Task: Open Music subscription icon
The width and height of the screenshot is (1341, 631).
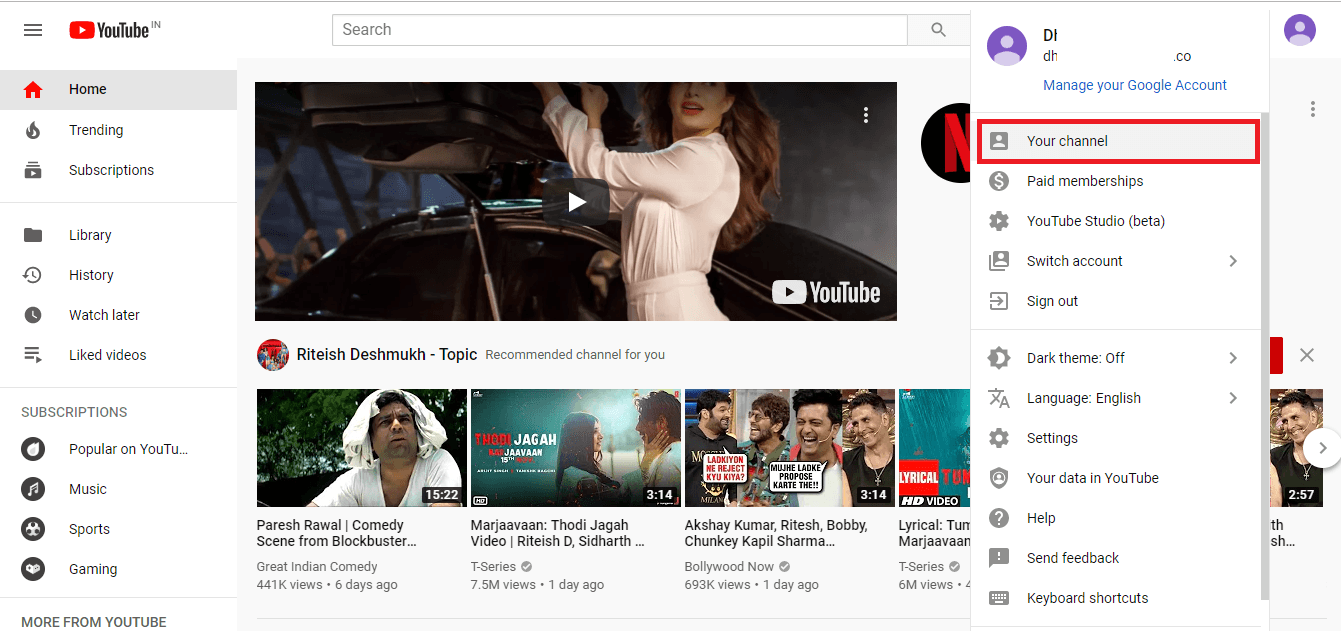Action: (x=33, y=489)
